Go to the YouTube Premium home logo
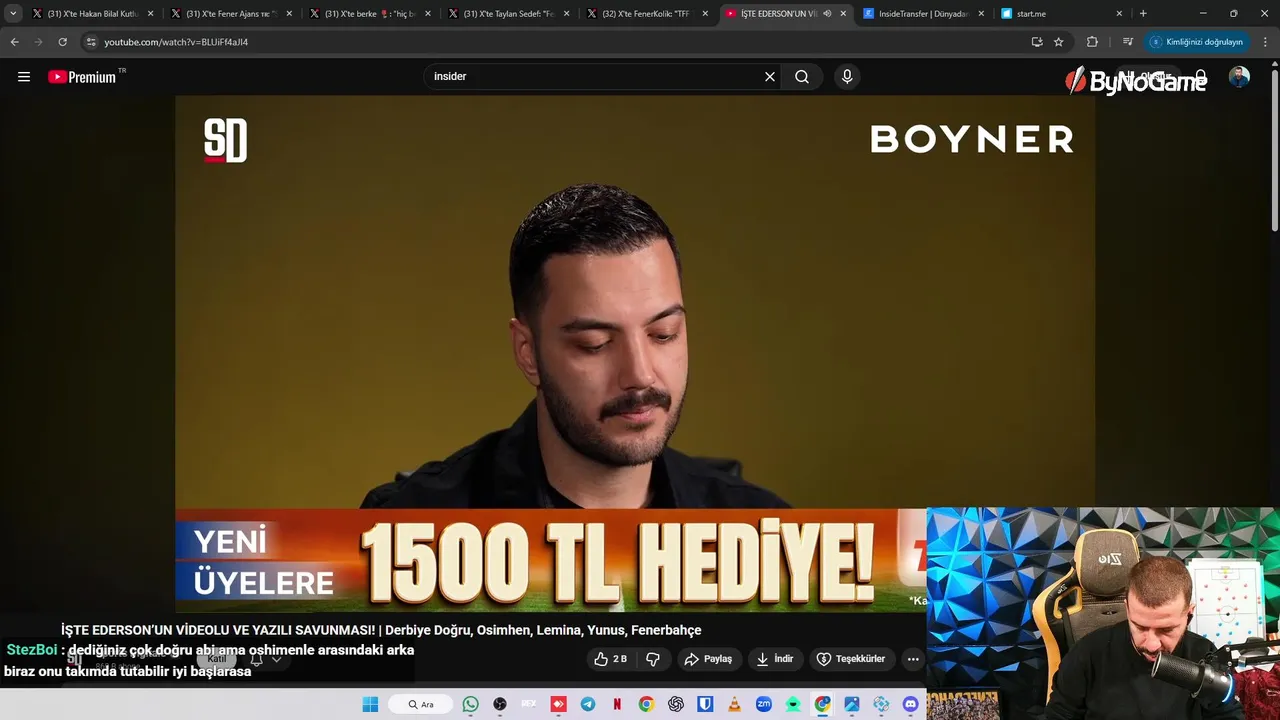The width and height of the screenshot is (1280, 720). [x=82, y=77]
